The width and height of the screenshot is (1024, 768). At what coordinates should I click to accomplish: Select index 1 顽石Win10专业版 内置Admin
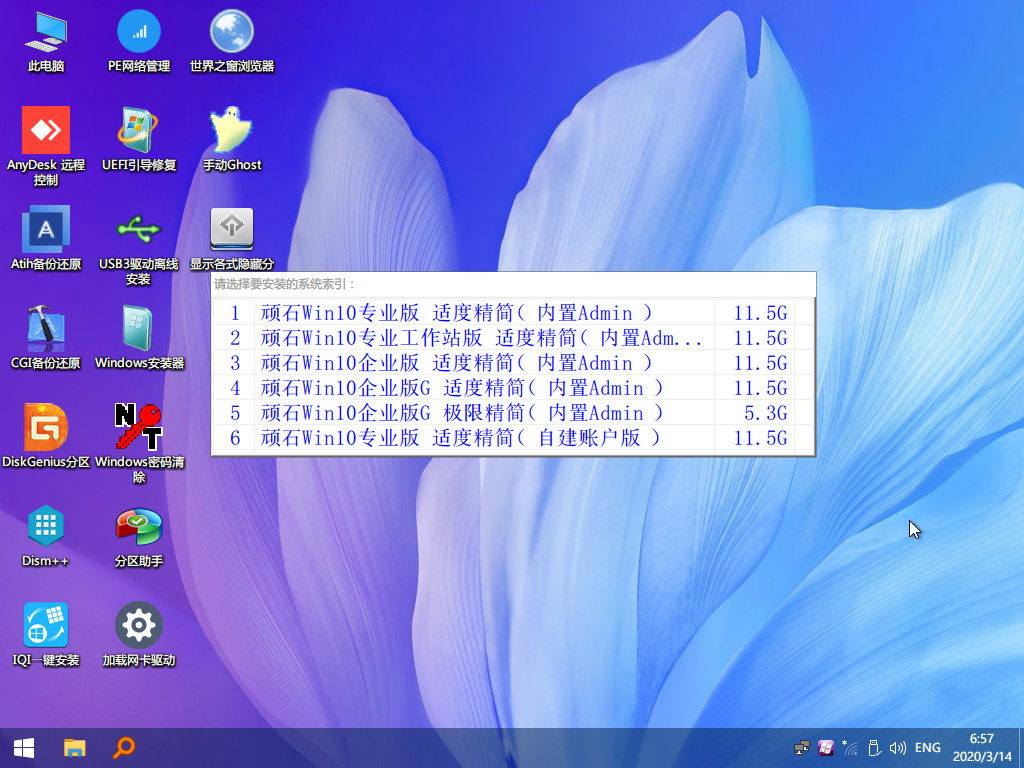click(x=482, y=313)
